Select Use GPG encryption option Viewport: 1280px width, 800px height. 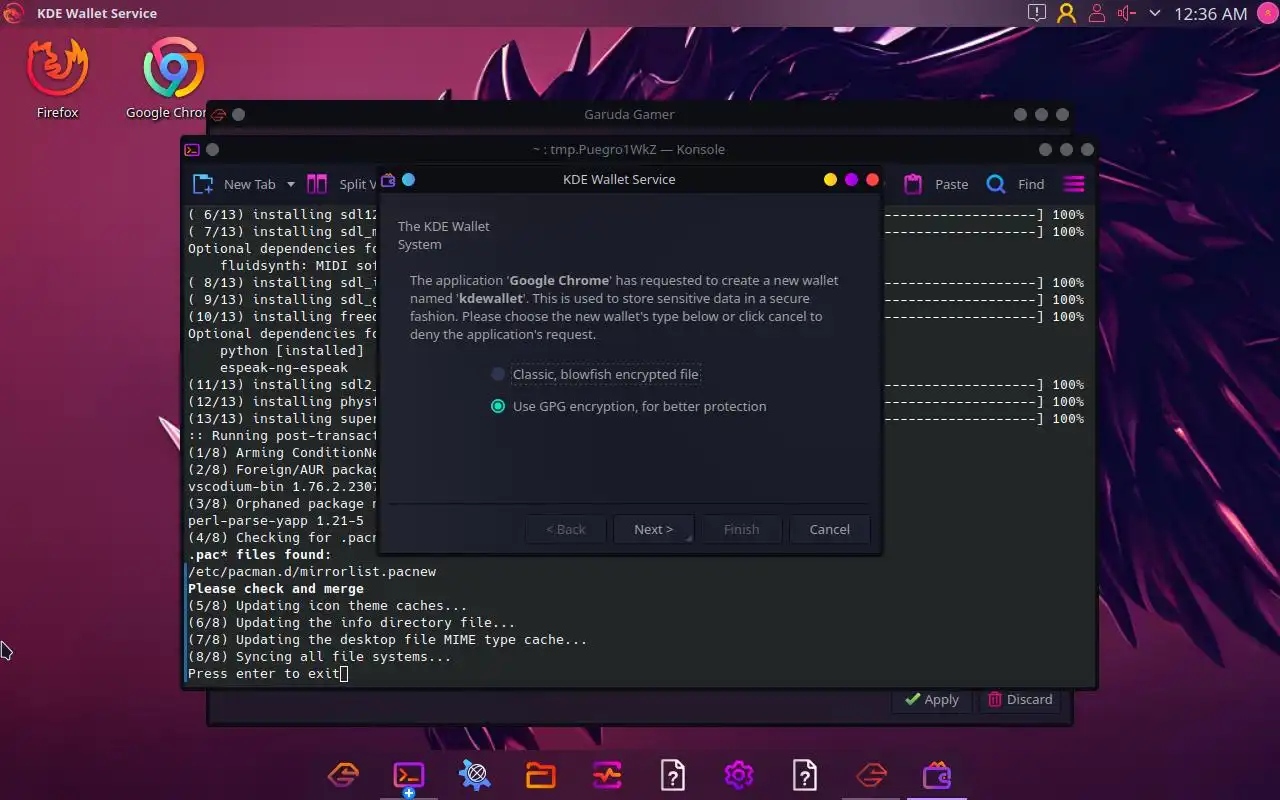tap(629, 406)
